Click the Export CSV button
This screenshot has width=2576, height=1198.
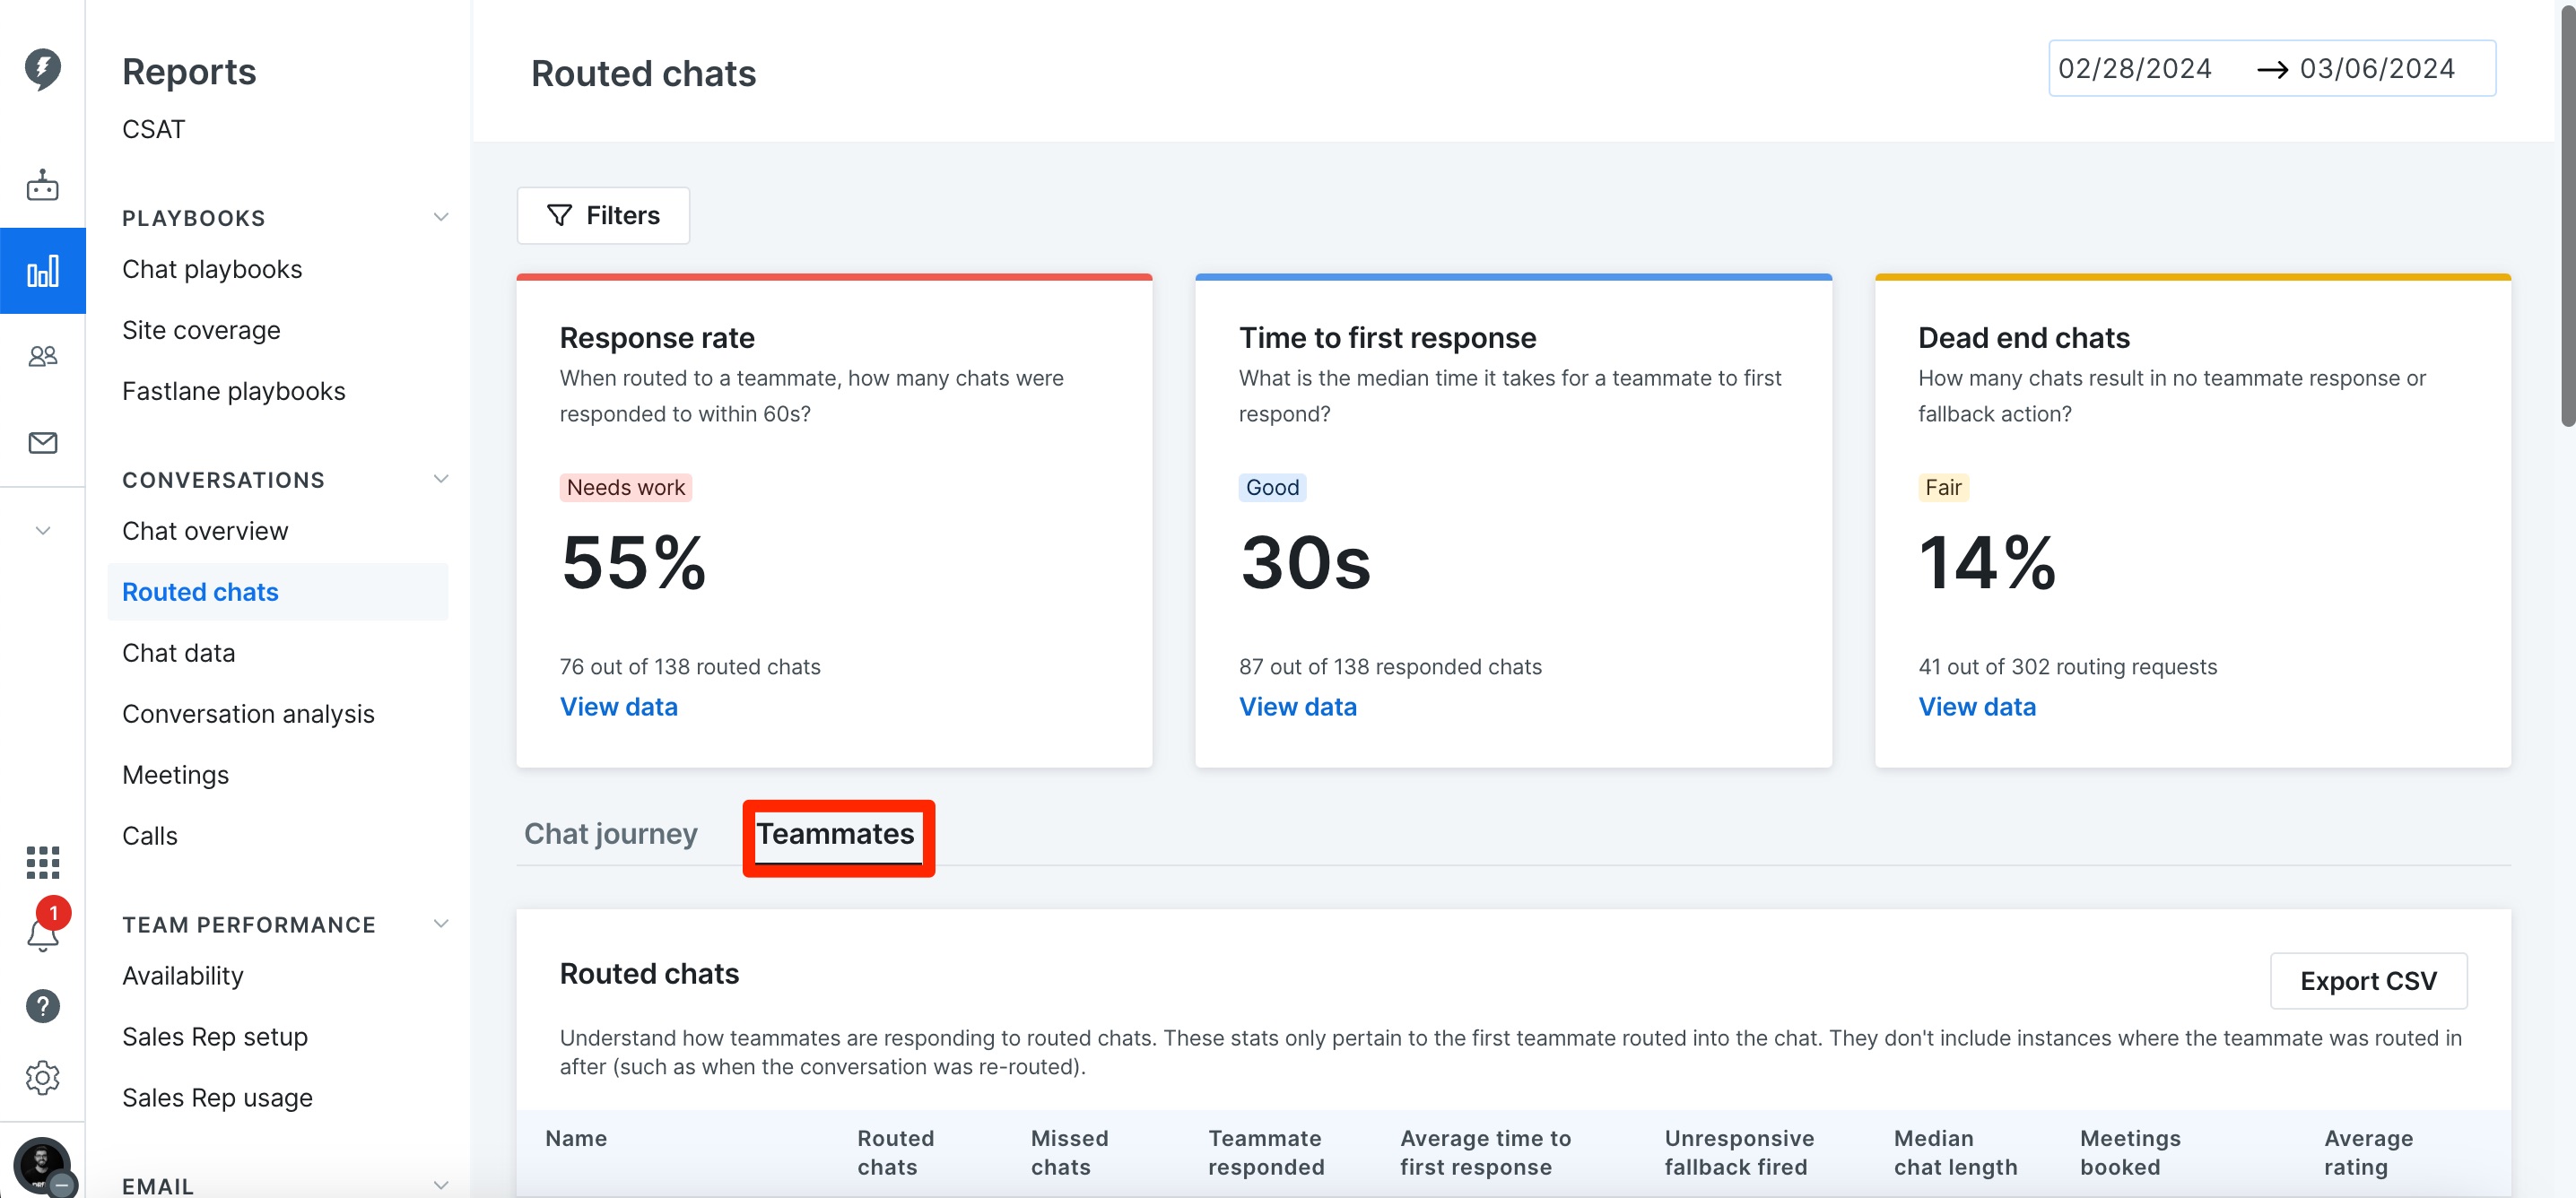click(x=2368, y=980)
